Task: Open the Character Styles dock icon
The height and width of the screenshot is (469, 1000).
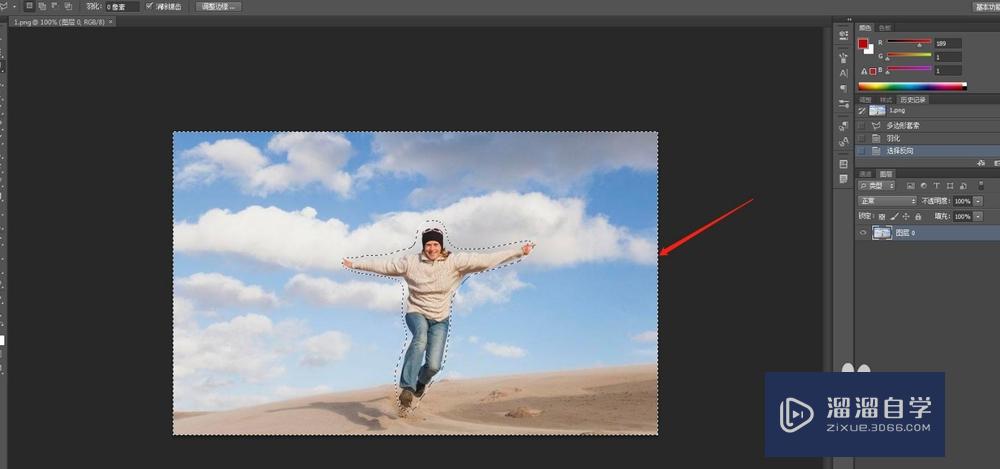Action: coord(844,142)
